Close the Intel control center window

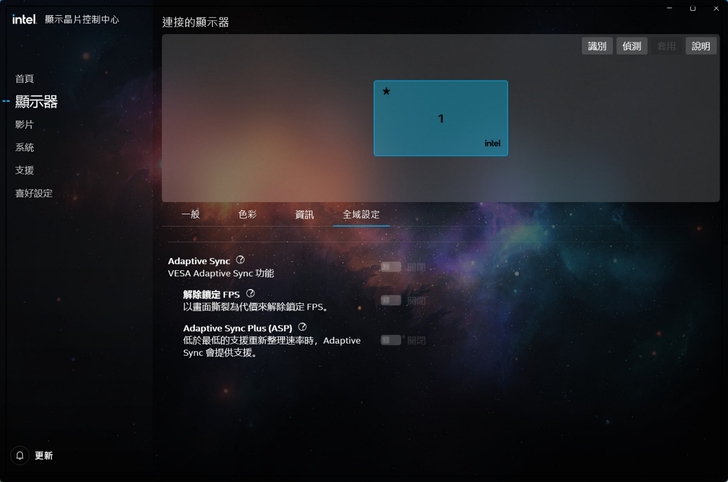716,8
